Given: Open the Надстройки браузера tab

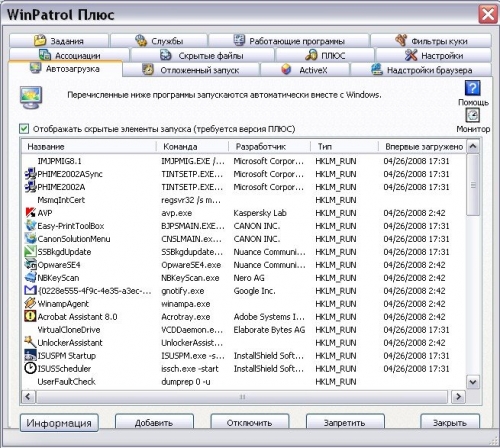Looking at the screenshot, I should [421, 70].
